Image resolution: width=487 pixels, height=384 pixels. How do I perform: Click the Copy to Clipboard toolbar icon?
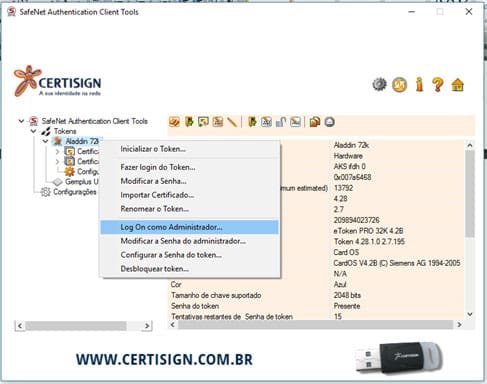pyautogui.click(x=315, y=122)
